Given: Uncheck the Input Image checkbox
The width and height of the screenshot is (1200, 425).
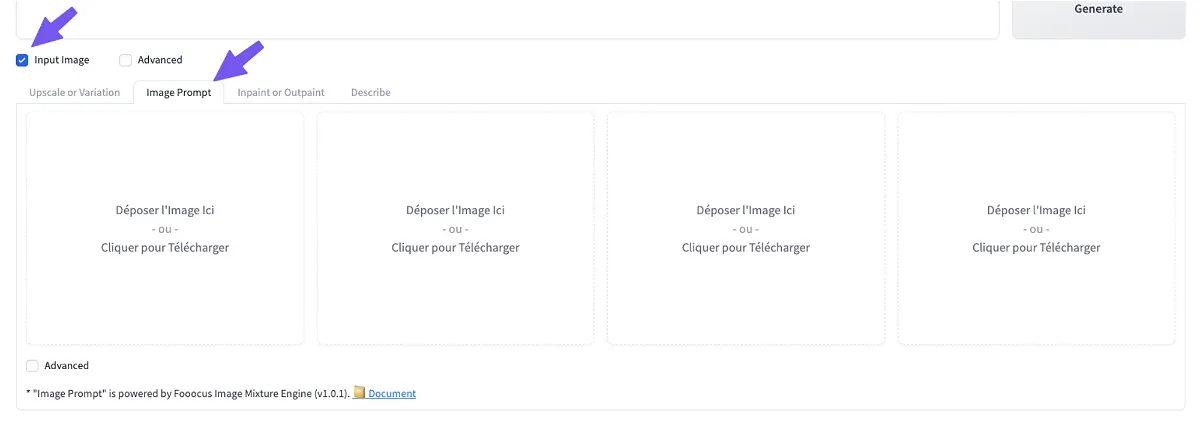Looking at the screenshot, I should coord(22,60).
